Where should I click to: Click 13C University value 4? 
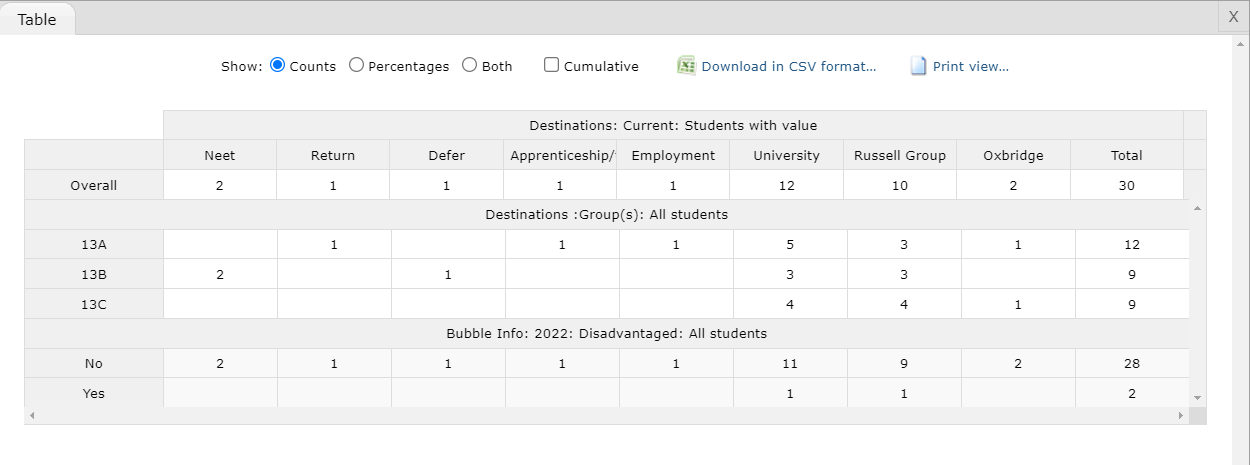coord(790,304)
